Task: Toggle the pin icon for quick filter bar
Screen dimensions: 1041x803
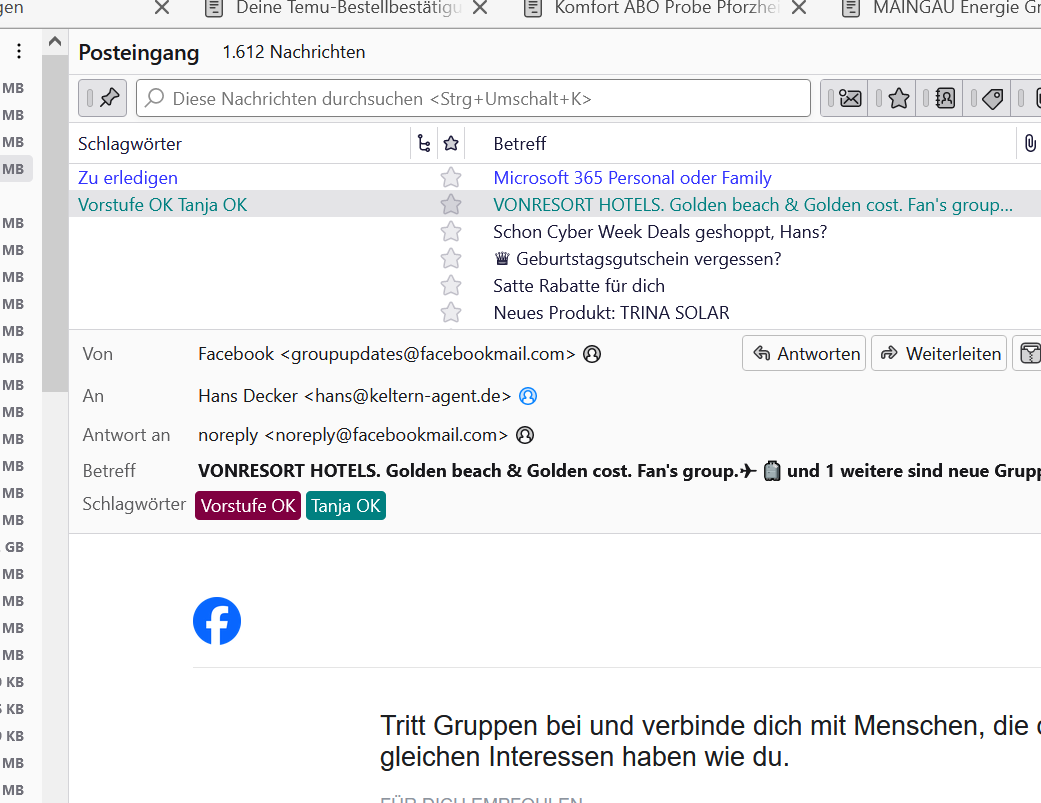Action: pos(109,98)
